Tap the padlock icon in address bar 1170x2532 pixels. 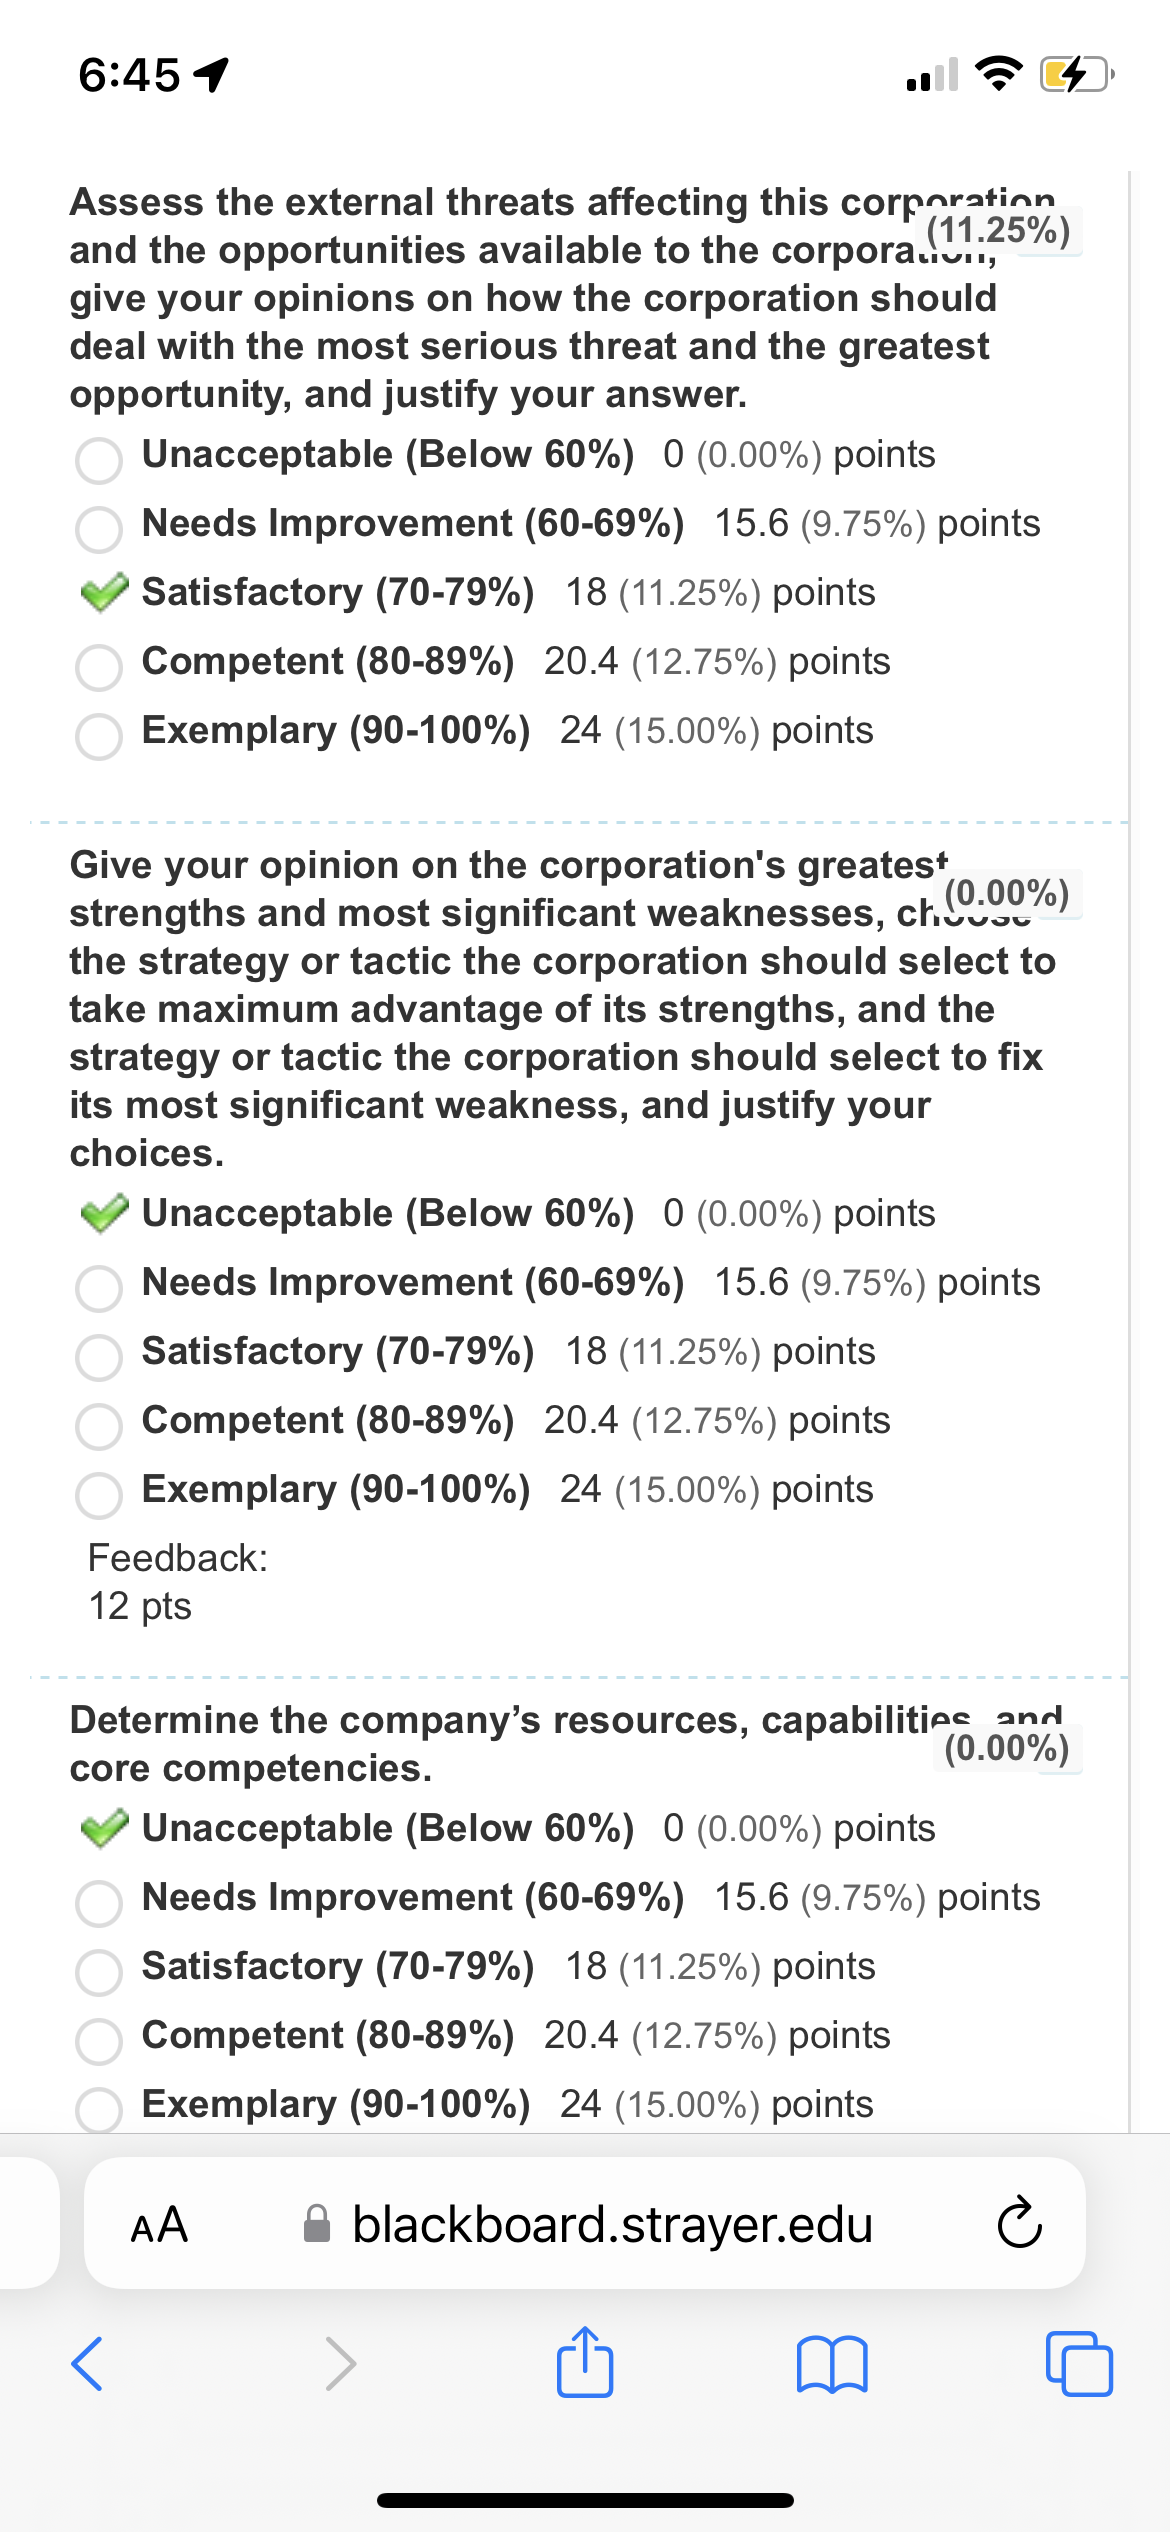pos(317,2224)
